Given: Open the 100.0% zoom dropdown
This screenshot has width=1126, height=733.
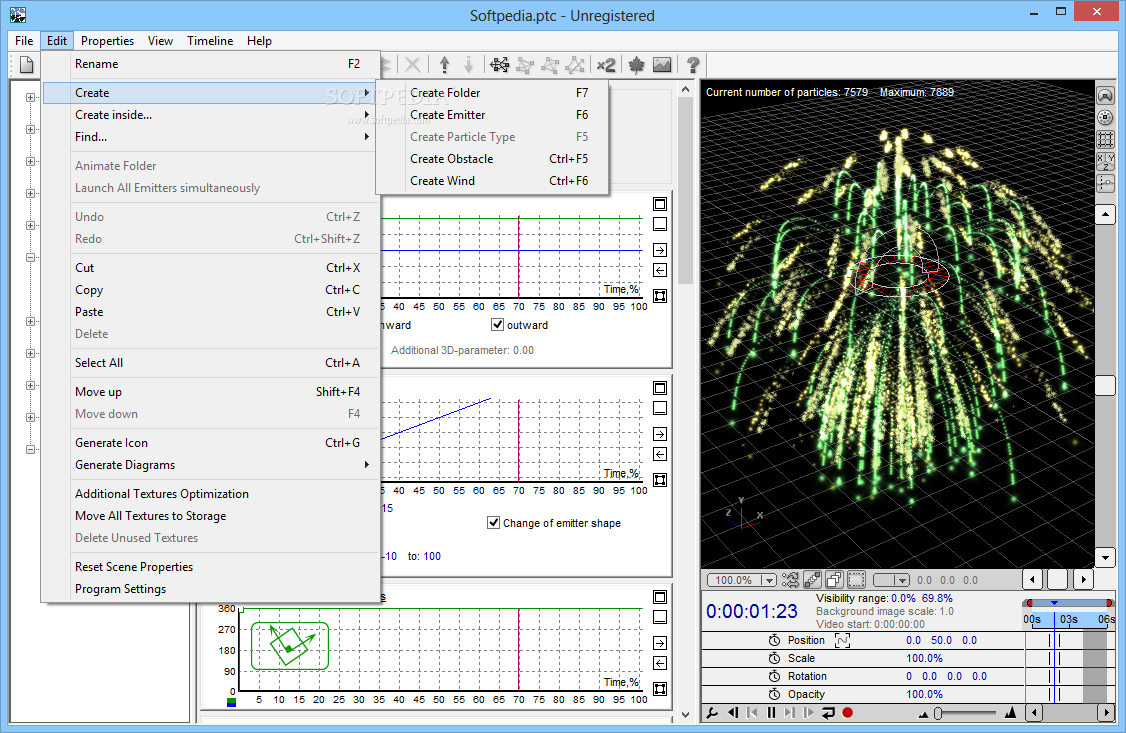Looking at the screenshot, I should click(769, 580).
